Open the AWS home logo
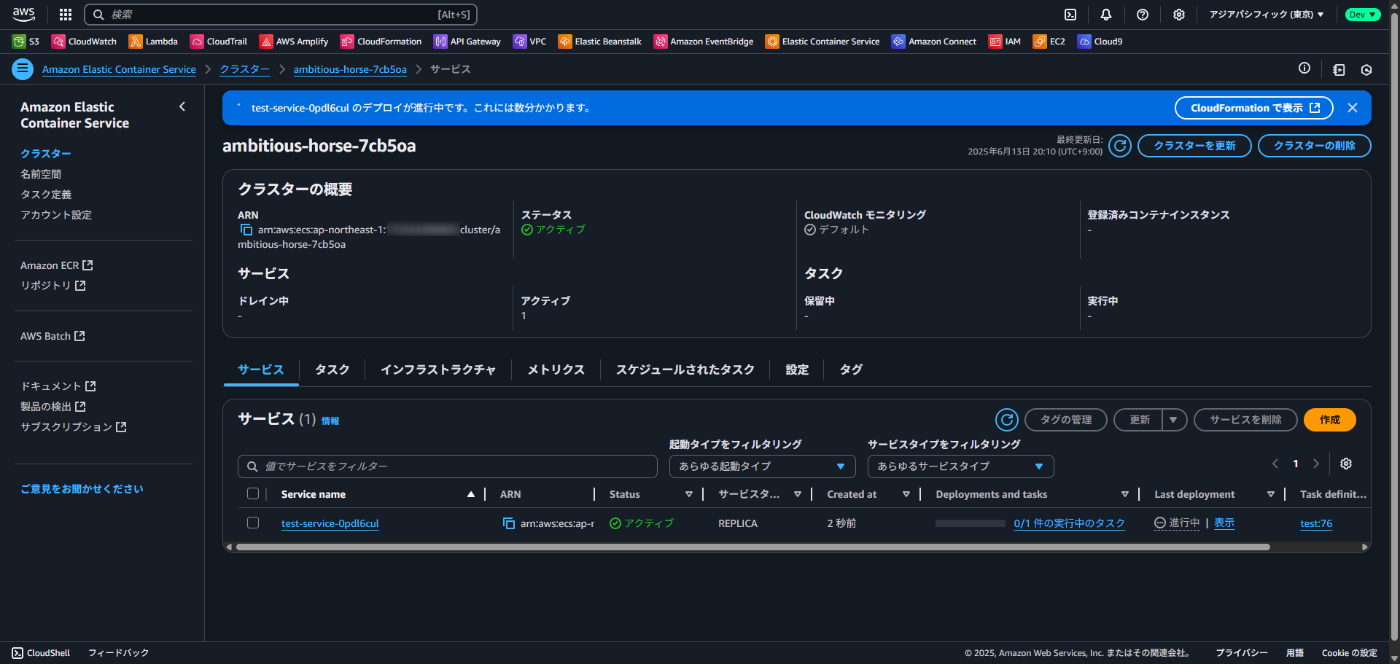Image resolution: width=1400 pixels, height=664 pixels. 24,14
